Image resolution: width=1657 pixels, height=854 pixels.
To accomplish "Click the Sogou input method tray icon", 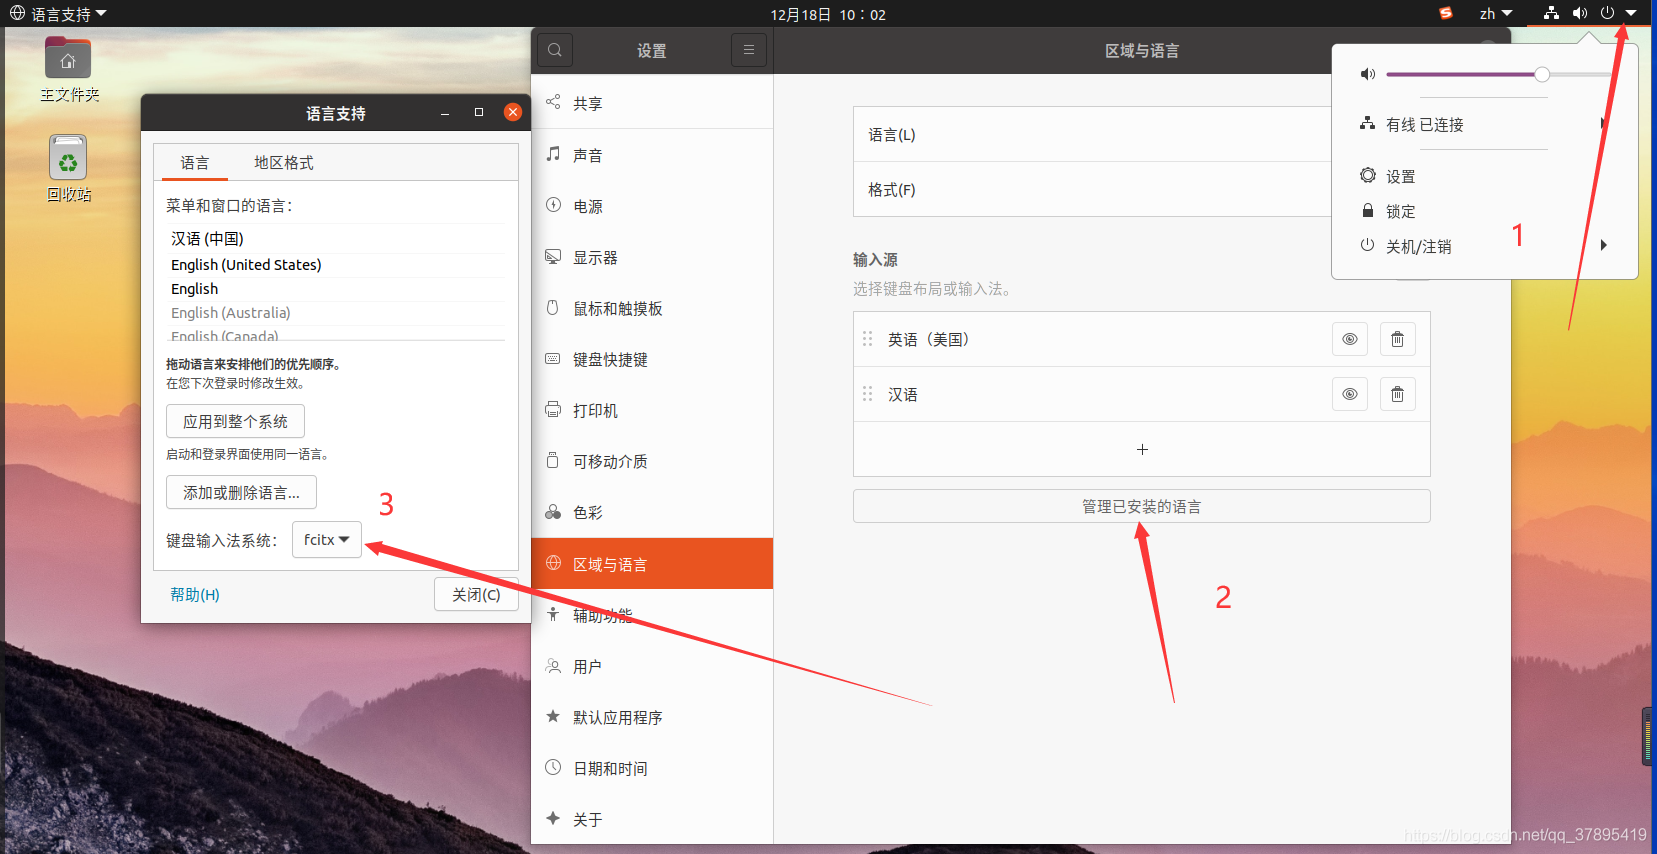I will (x=1445, y=13).
